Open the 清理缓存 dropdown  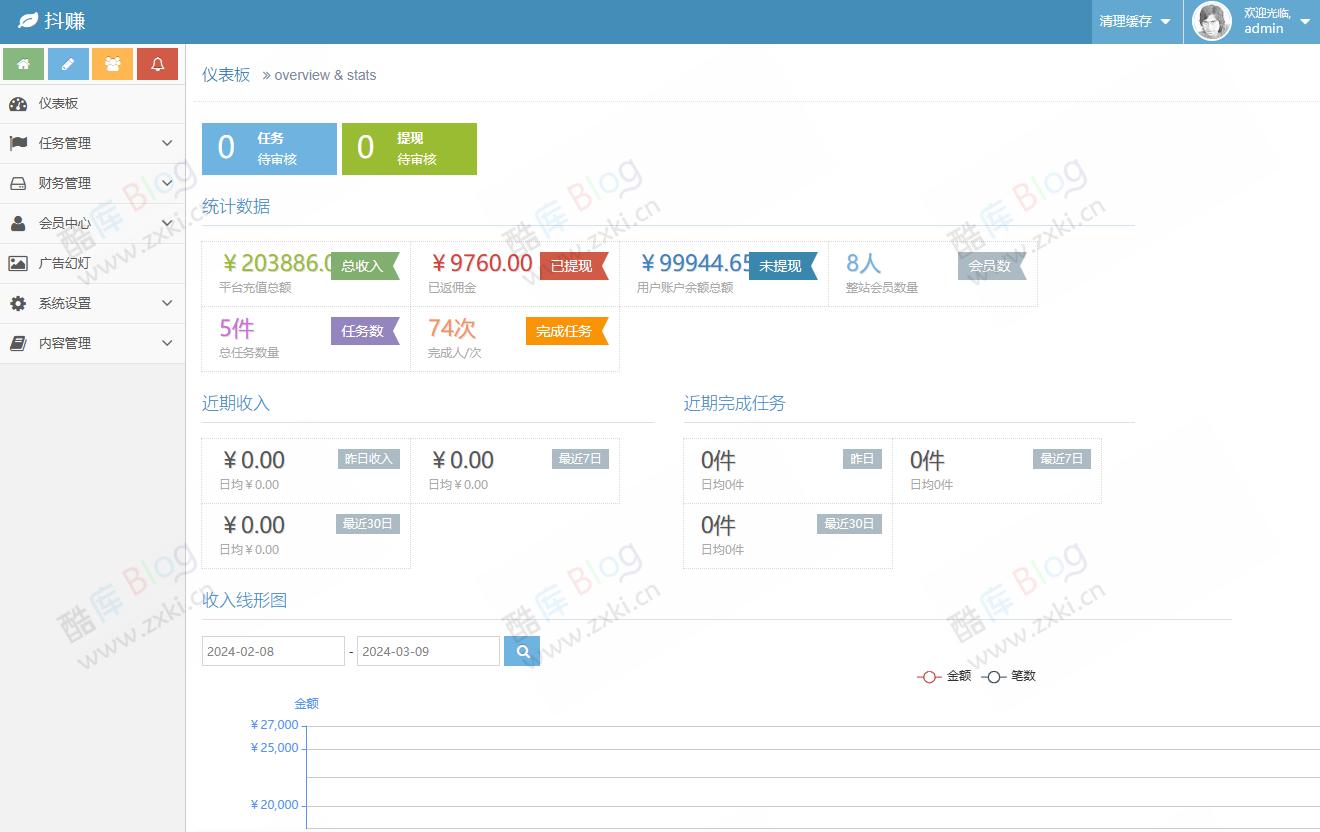tap(1135, 21)
